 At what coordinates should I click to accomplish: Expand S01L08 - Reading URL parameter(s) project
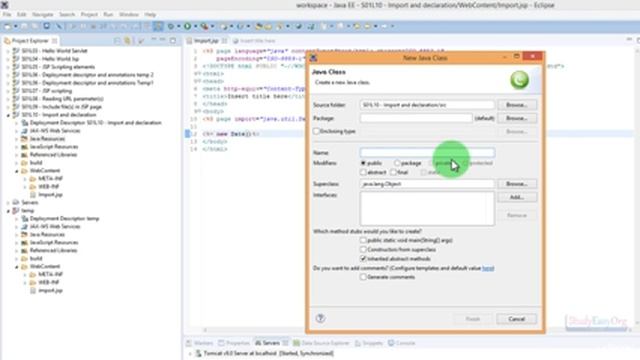point(8,99)
